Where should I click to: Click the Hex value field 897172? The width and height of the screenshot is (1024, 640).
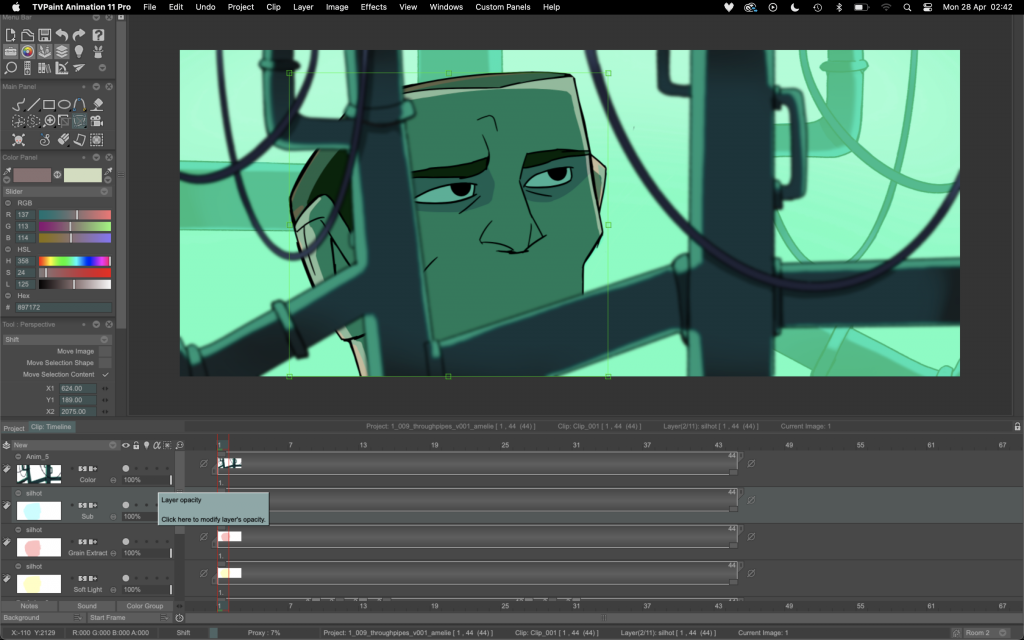point(63,308)
